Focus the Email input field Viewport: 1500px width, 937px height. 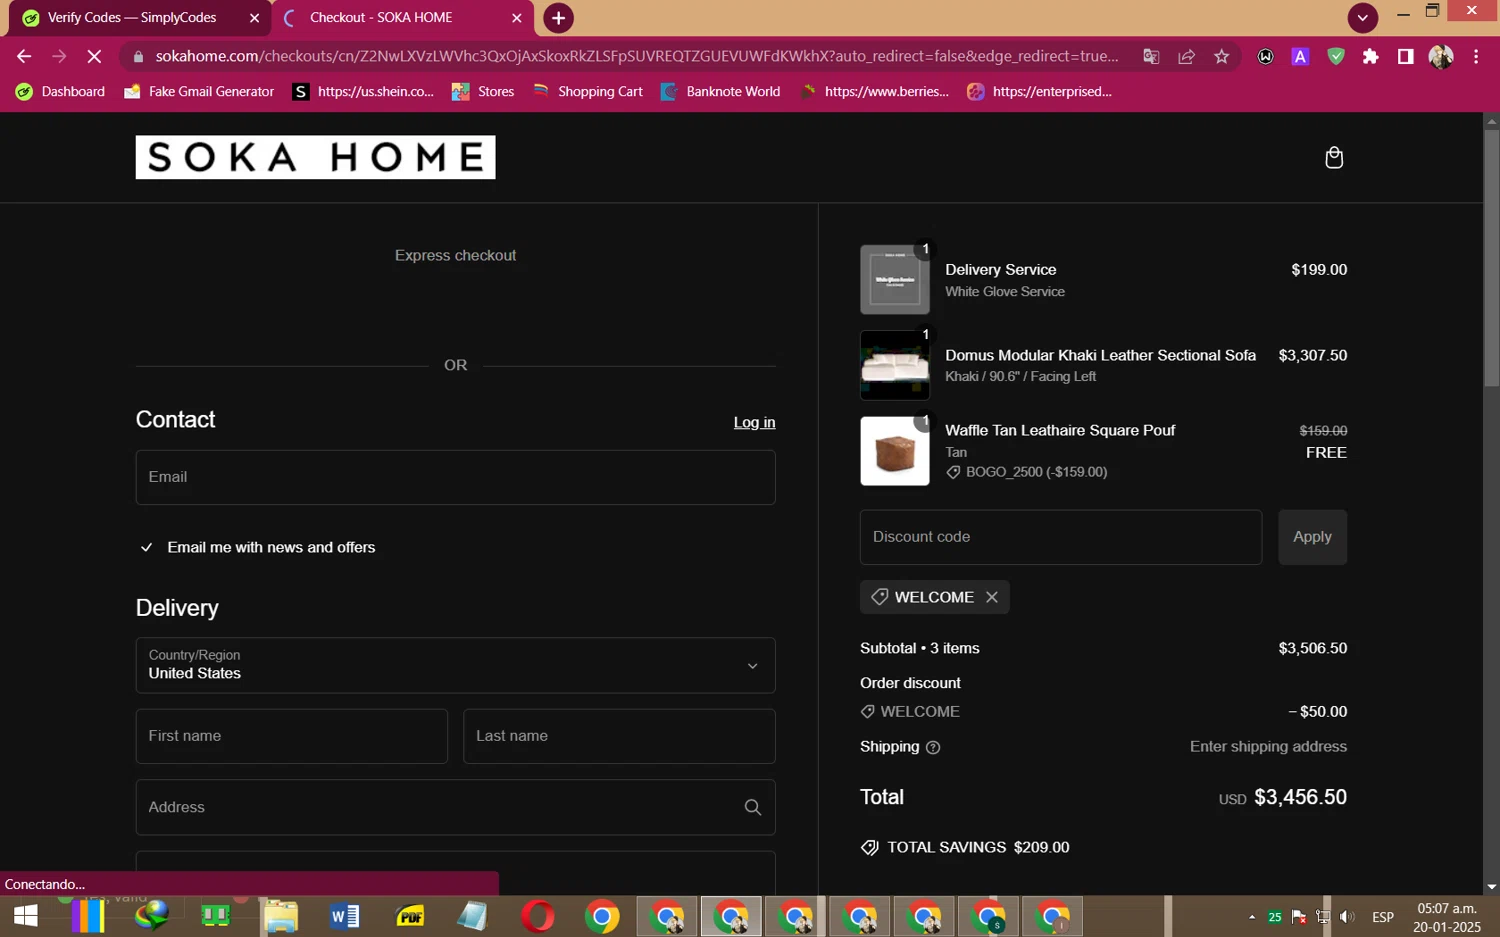click(455, 477)
